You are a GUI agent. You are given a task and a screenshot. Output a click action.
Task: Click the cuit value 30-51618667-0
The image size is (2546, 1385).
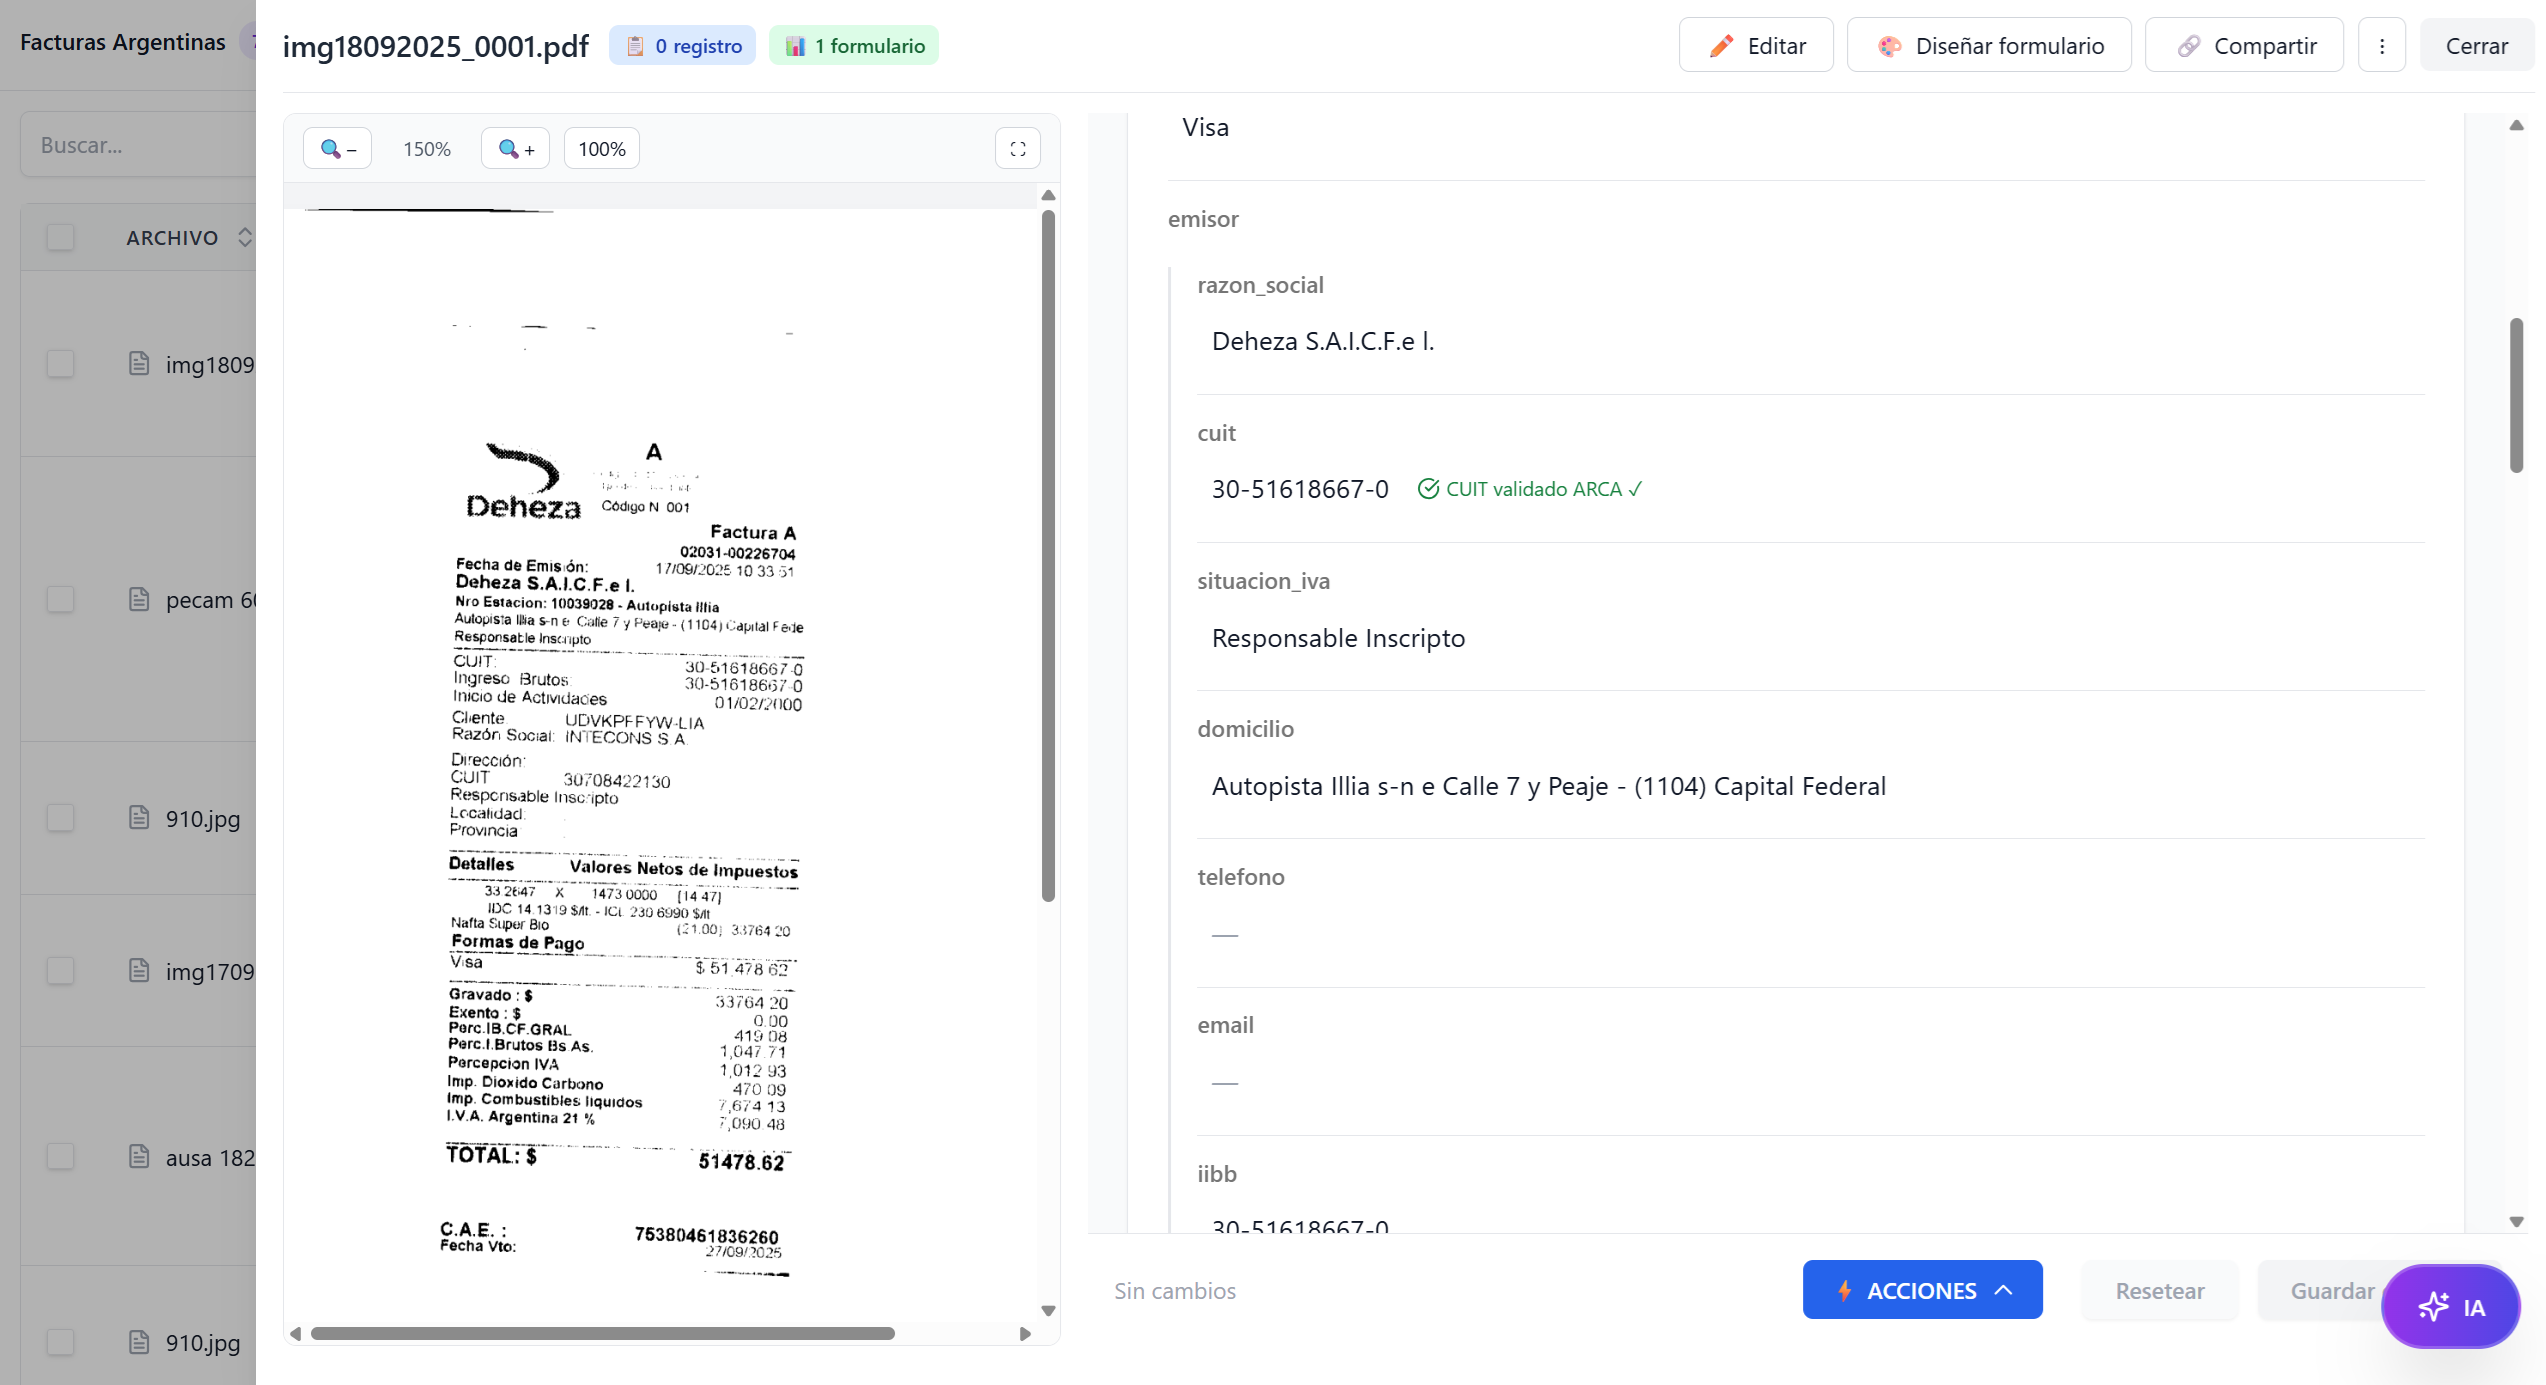click(x=1300, y=489)
